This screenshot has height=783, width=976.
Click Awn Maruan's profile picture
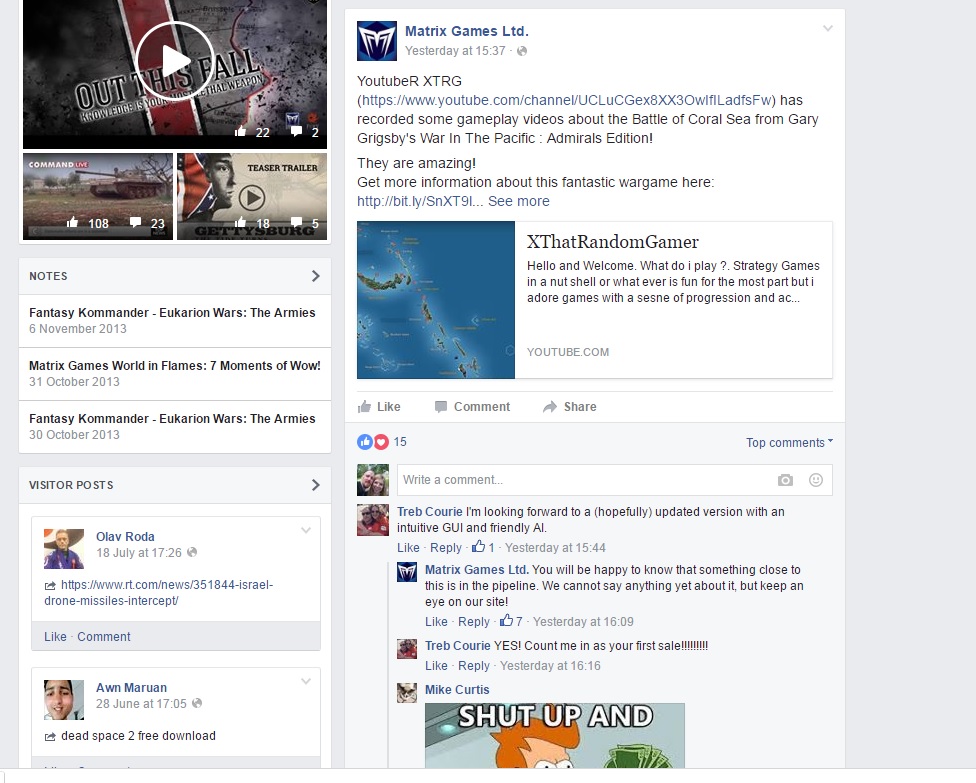[x=64, y=700]
